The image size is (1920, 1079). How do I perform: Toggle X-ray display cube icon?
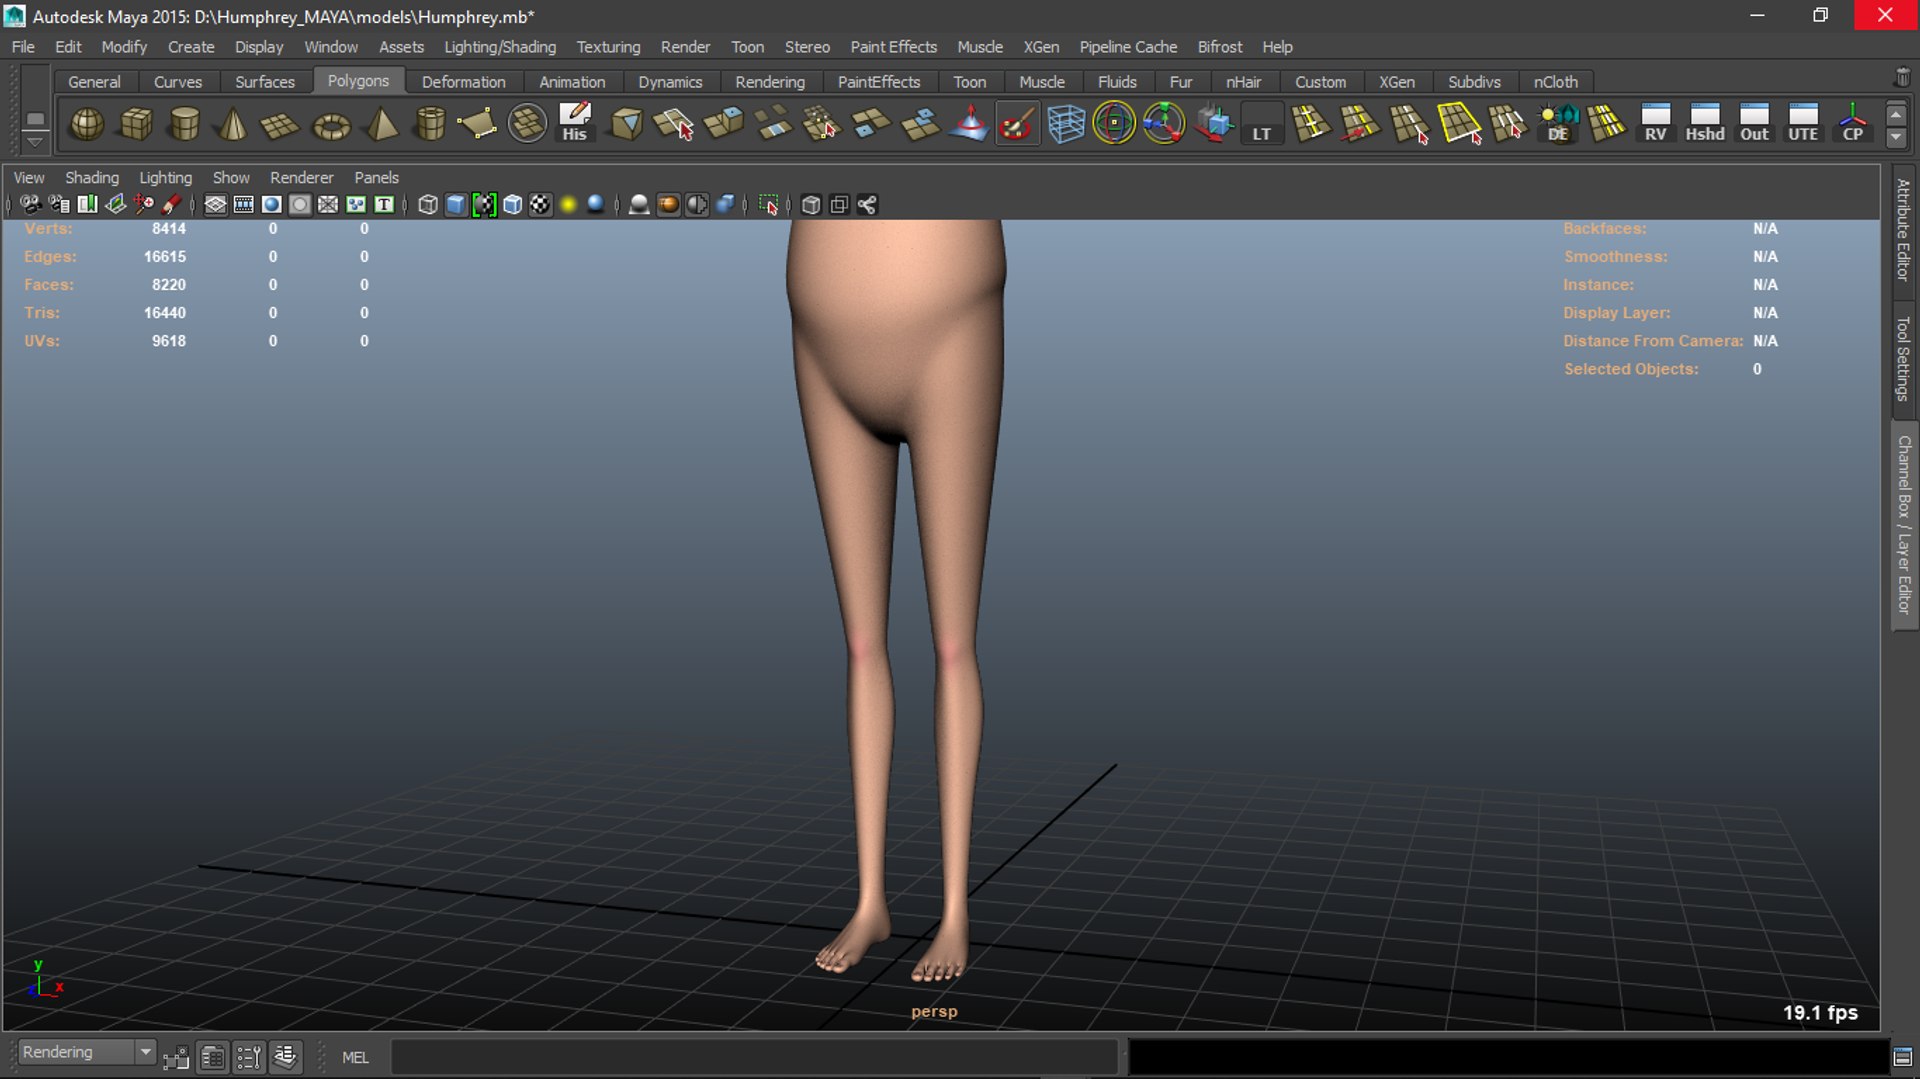pos(811,205)
